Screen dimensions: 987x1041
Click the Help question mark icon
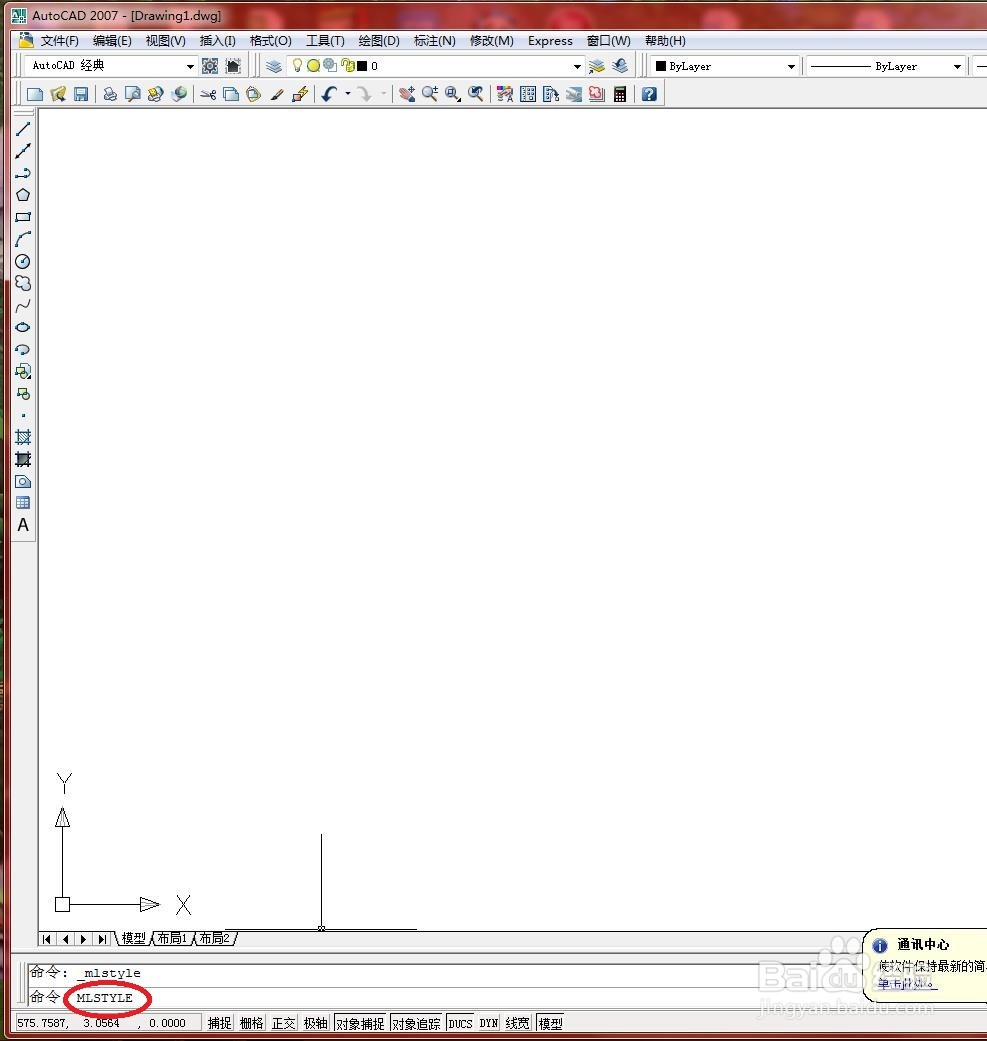[649, 94]
